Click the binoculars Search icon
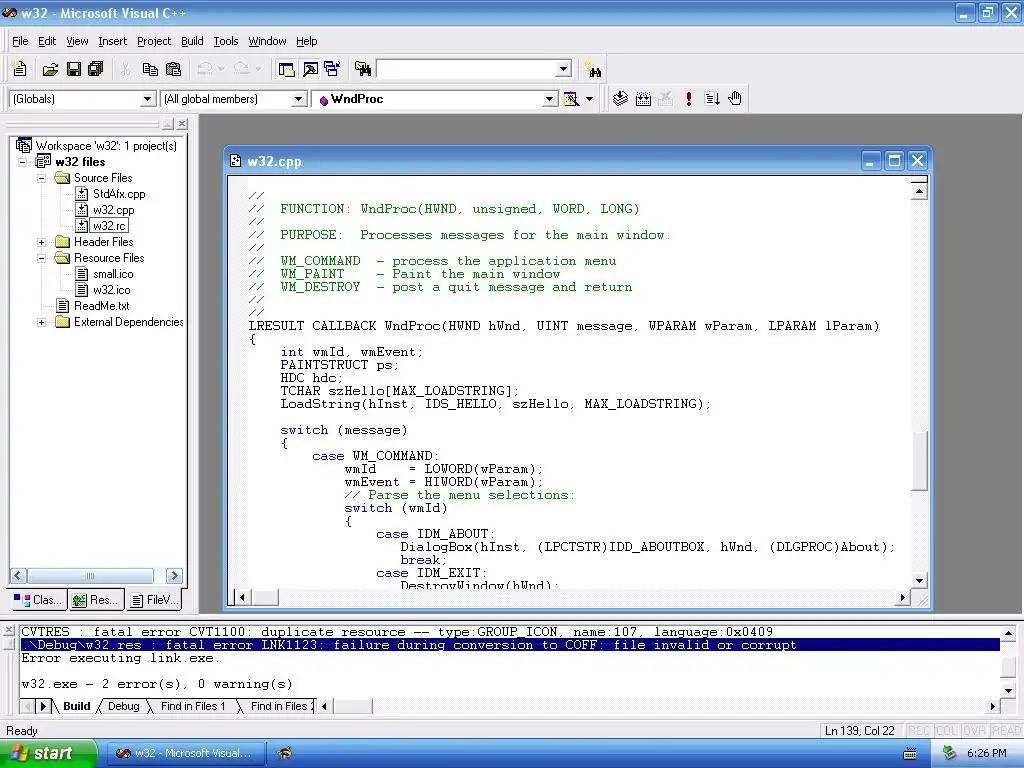 [594, 69]
